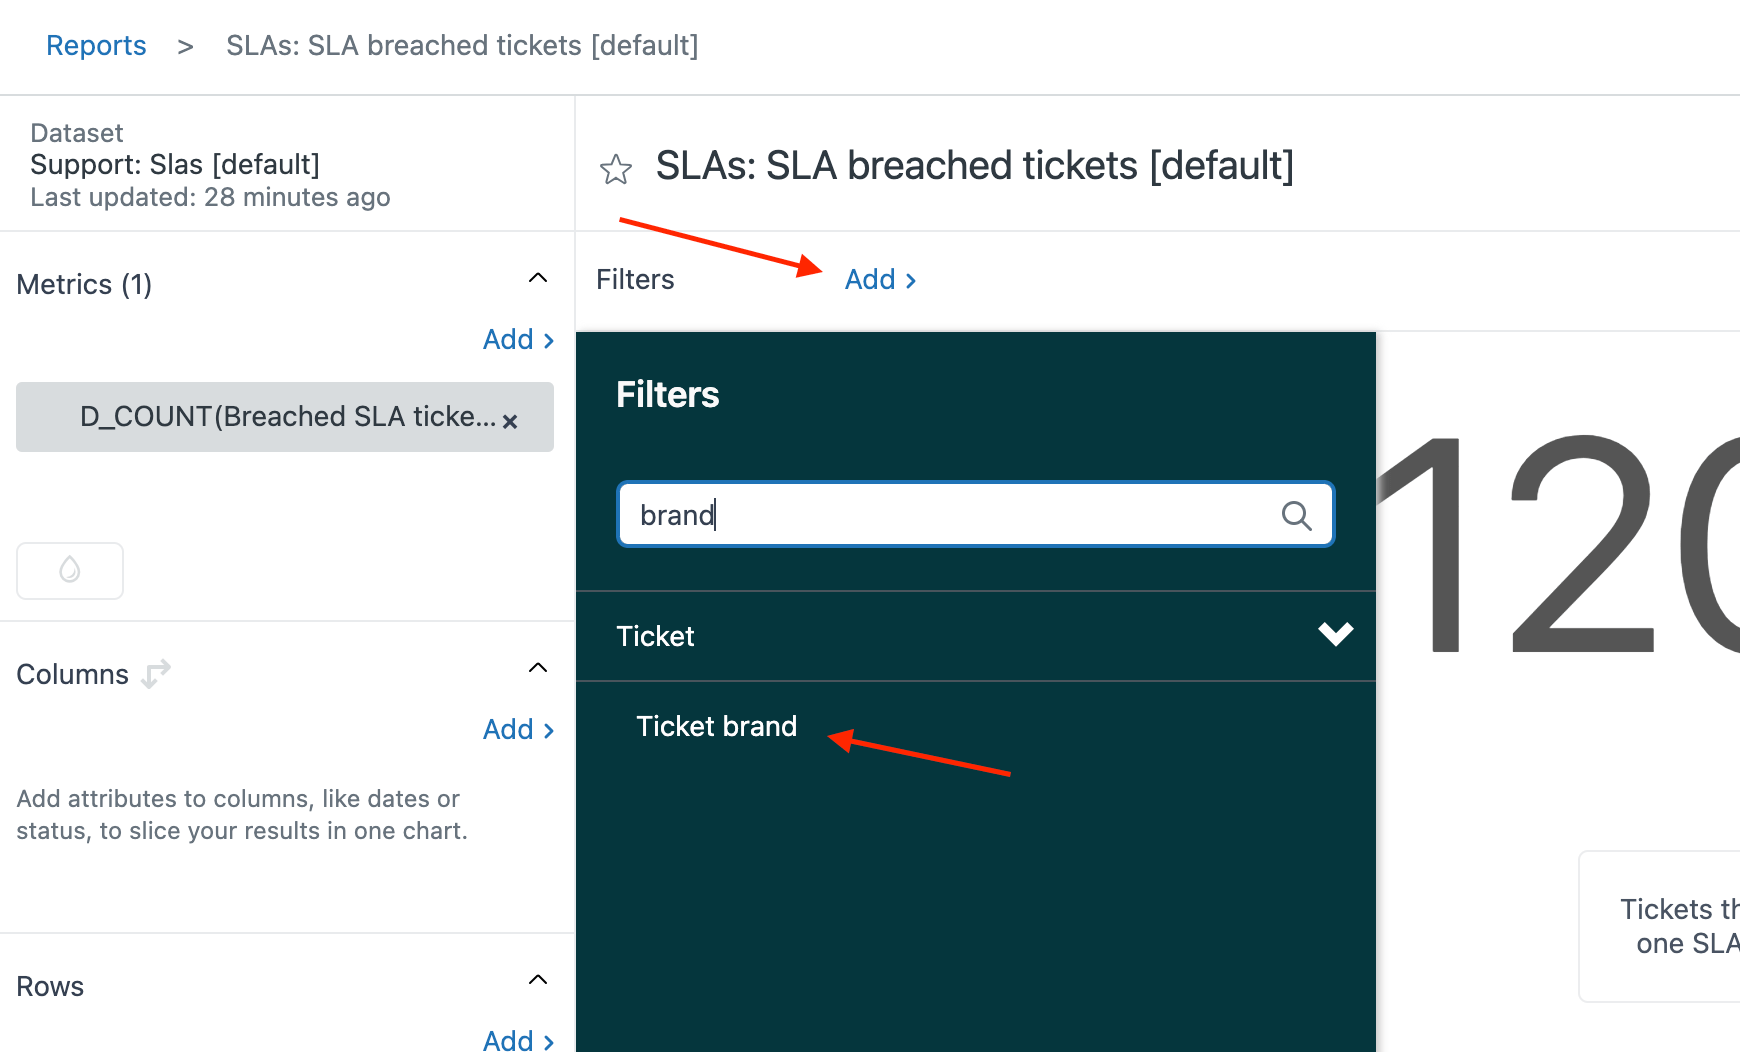This screenshot has width=1740, height=1052.
Task: Click the chevron beside the Rows Add link
Action: coord(547,1041)
